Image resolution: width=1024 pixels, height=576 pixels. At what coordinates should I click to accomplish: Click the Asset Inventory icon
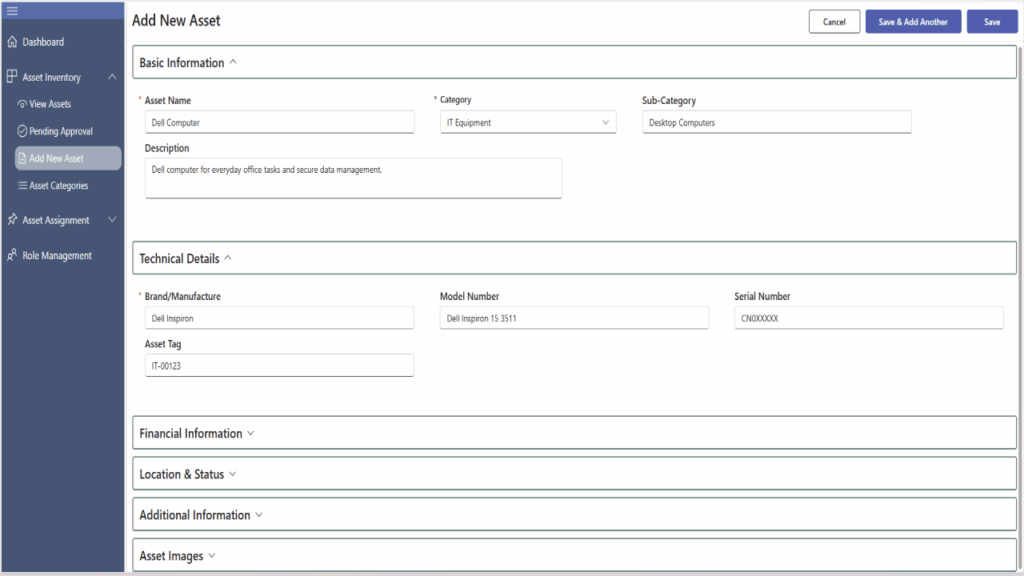[x=10, y=76]
